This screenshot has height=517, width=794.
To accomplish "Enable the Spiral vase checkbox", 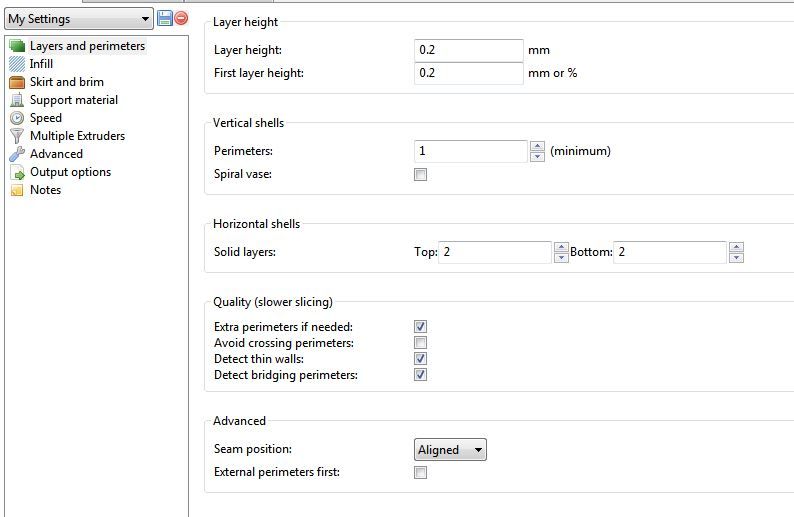I will [420, 175].
